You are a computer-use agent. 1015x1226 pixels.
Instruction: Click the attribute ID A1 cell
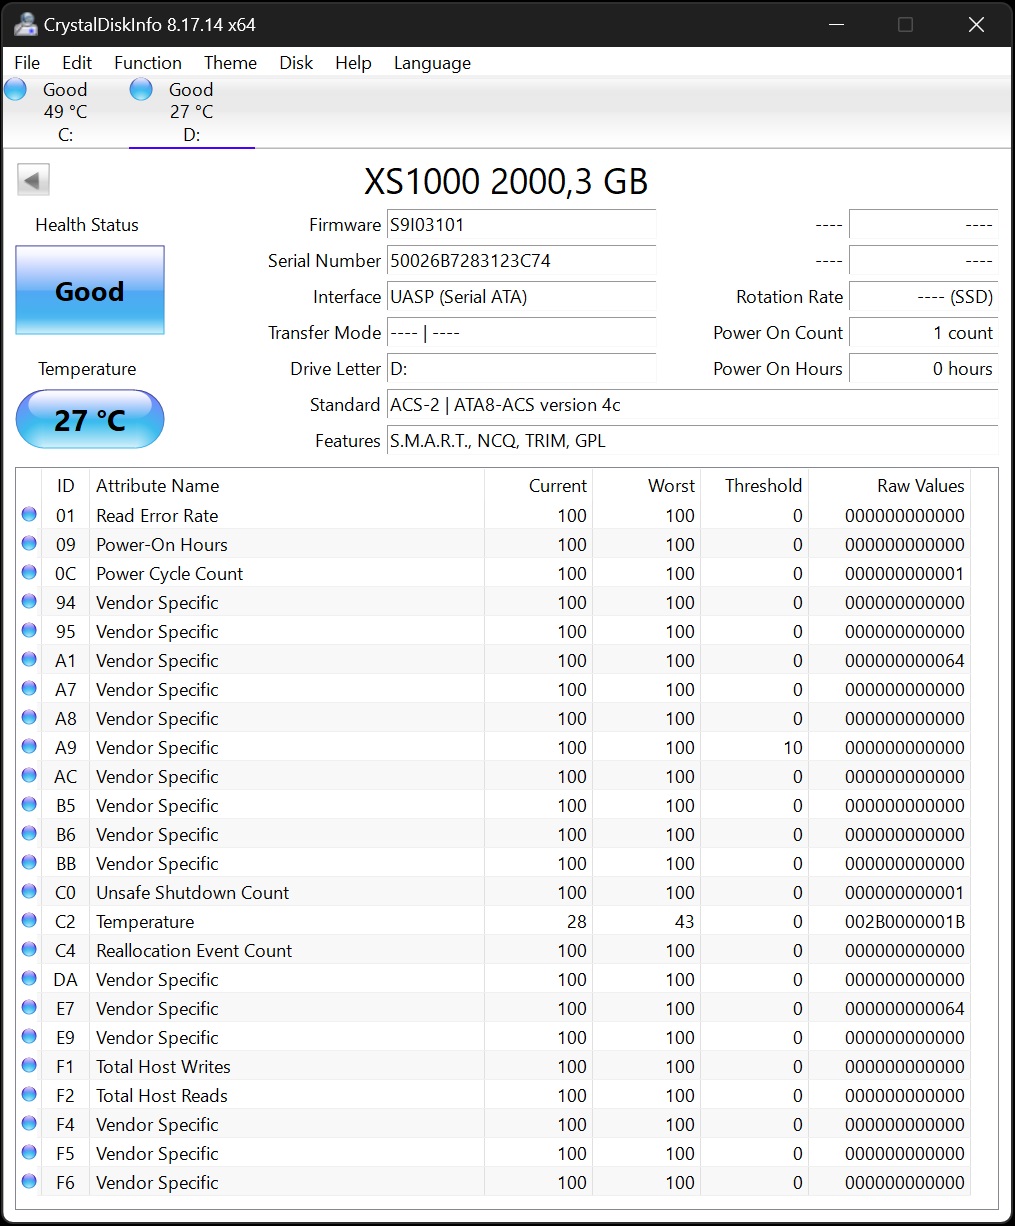pos(65,661)
